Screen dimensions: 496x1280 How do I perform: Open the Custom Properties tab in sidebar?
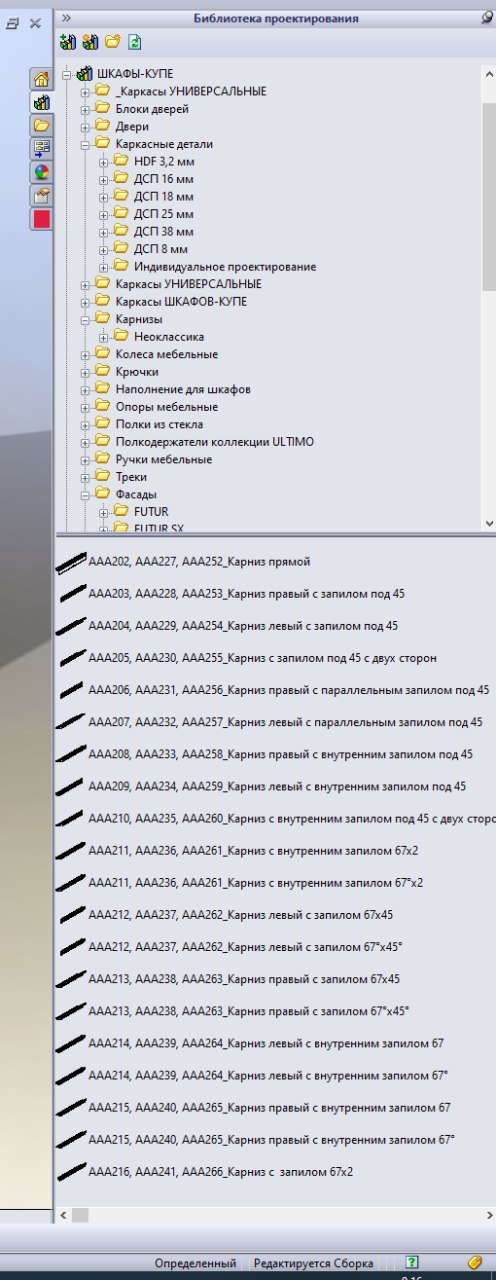(41, 195)
